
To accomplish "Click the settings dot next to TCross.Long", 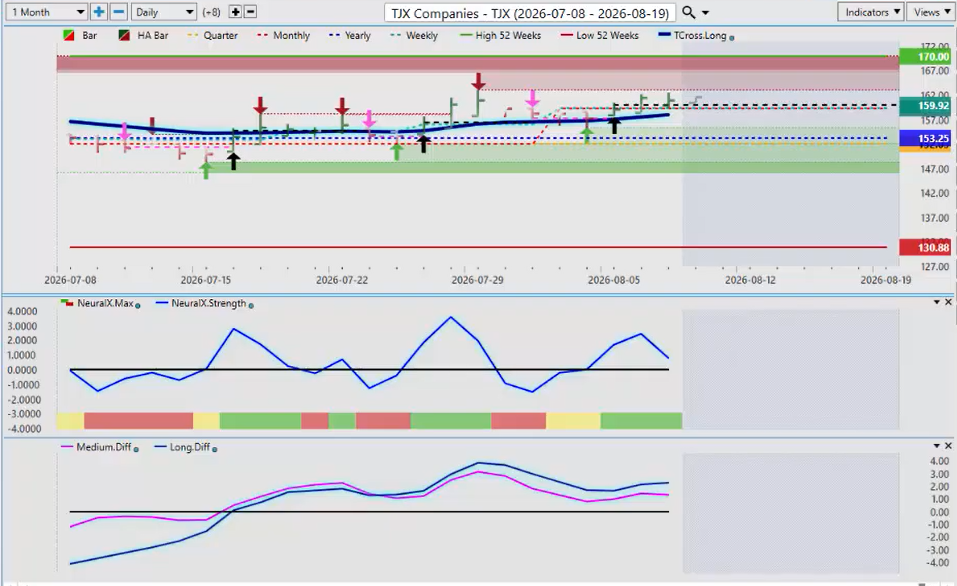I will (x=732, y=38).
